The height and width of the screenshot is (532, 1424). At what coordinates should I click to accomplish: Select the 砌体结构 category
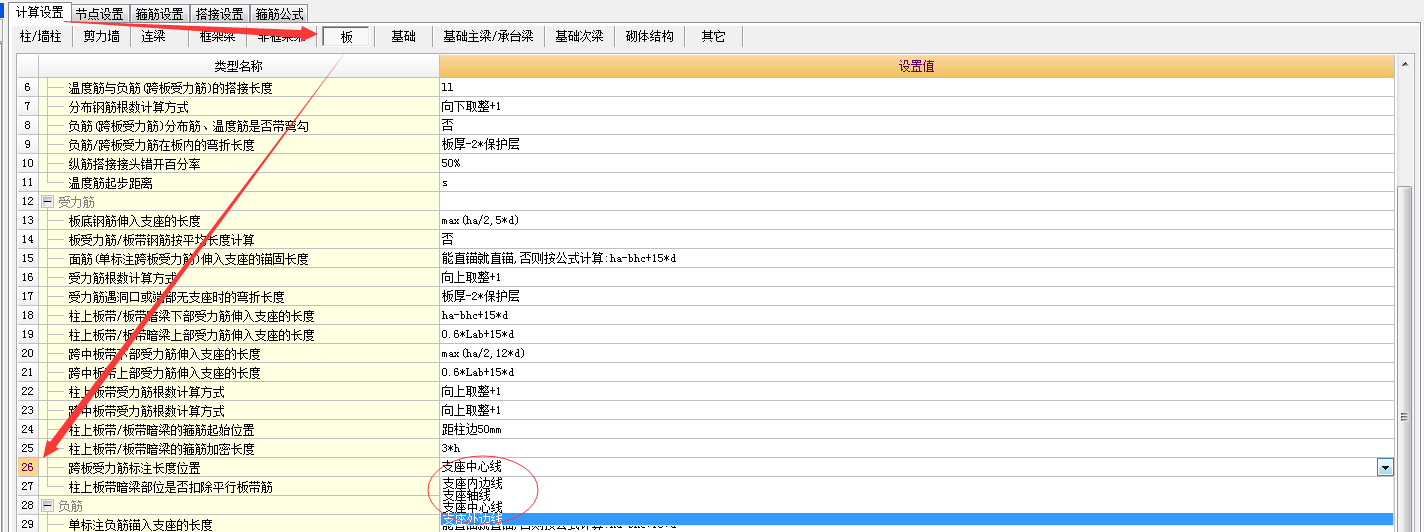[x=649, y=36]
